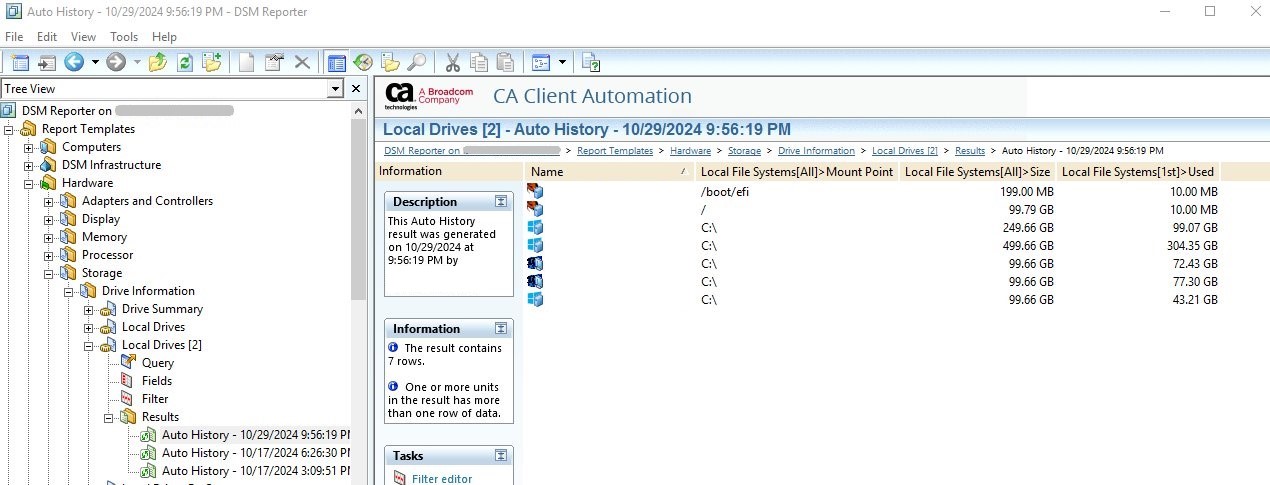1270x485 pixels.
Task: Click the Hardware breadcrumb link
Action: pos(691,151)
